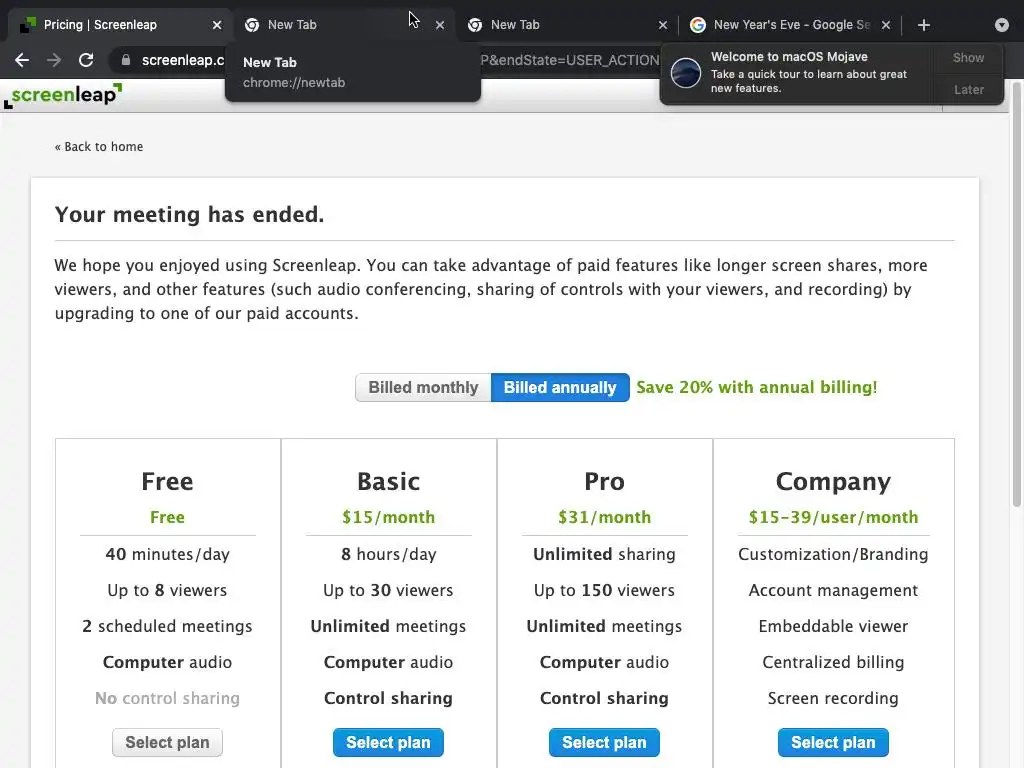Open a new tab with the plus icon
1024x768 pixels.
click(x=923, y=25)
